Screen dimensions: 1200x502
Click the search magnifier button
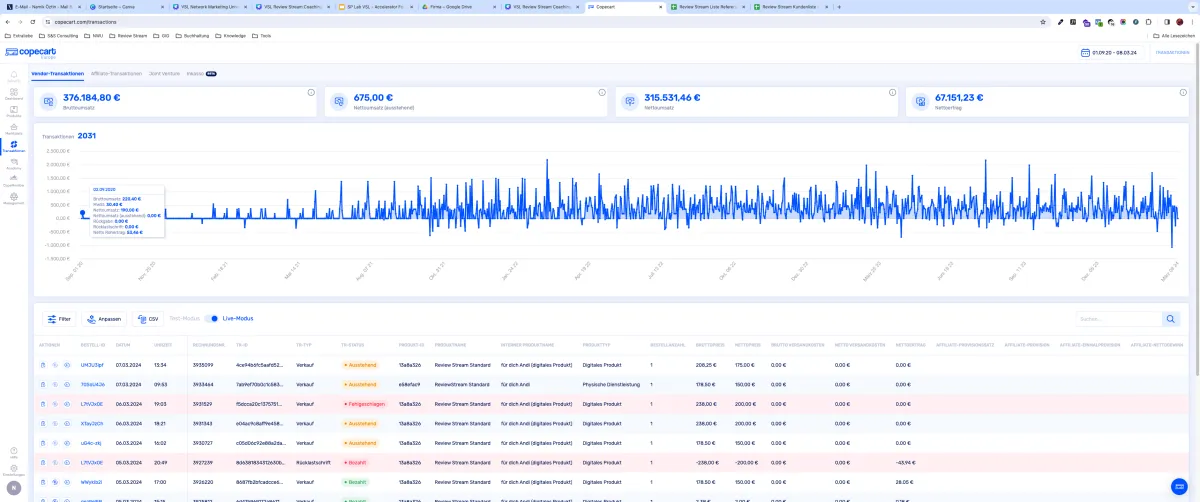coord(1170,319)
